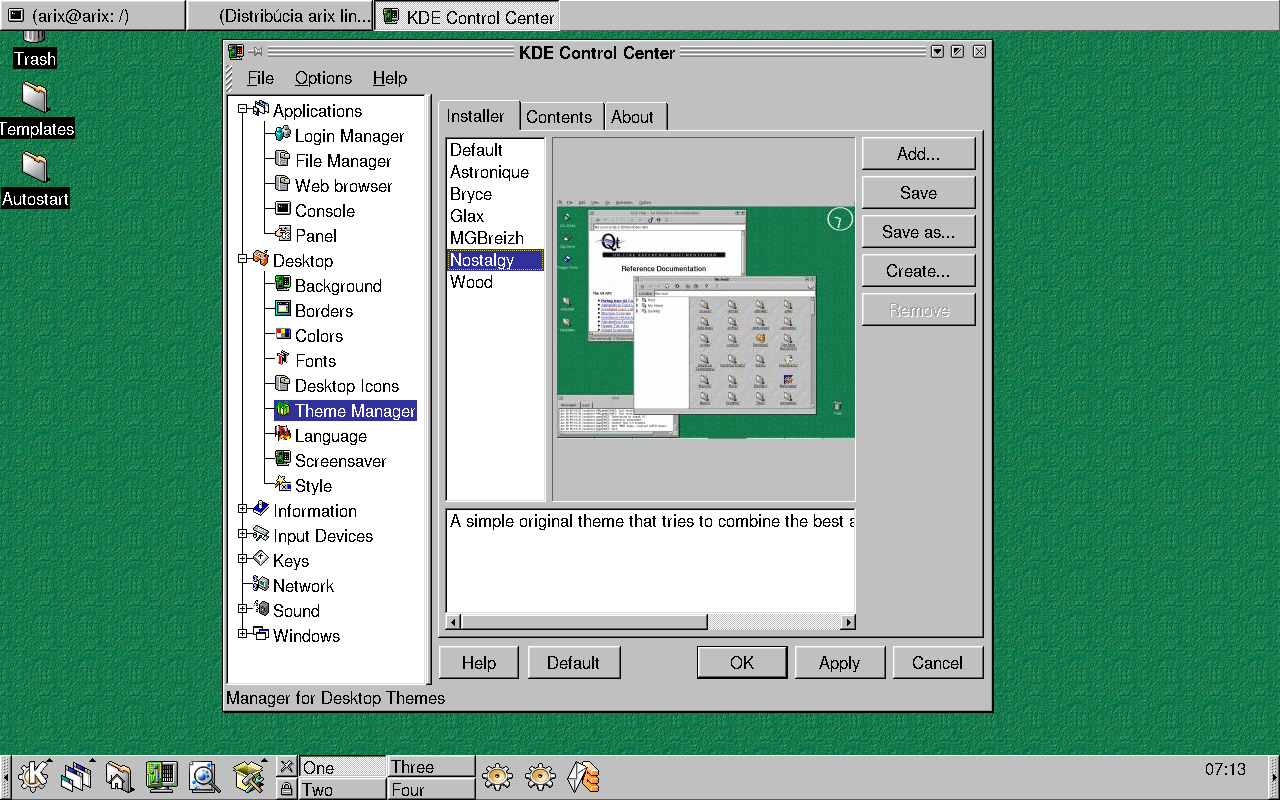Screen dimensions: 1280x800
Task: Open the home directory folder icon
Action: 119,775
